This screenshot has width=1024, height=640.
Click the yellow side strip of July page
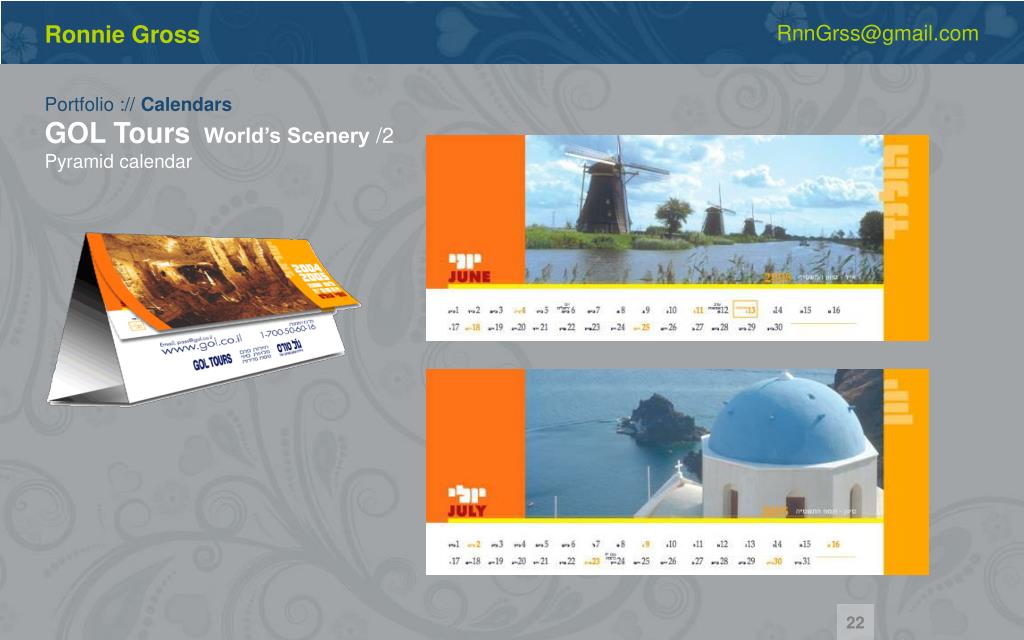tap(906, 472)
